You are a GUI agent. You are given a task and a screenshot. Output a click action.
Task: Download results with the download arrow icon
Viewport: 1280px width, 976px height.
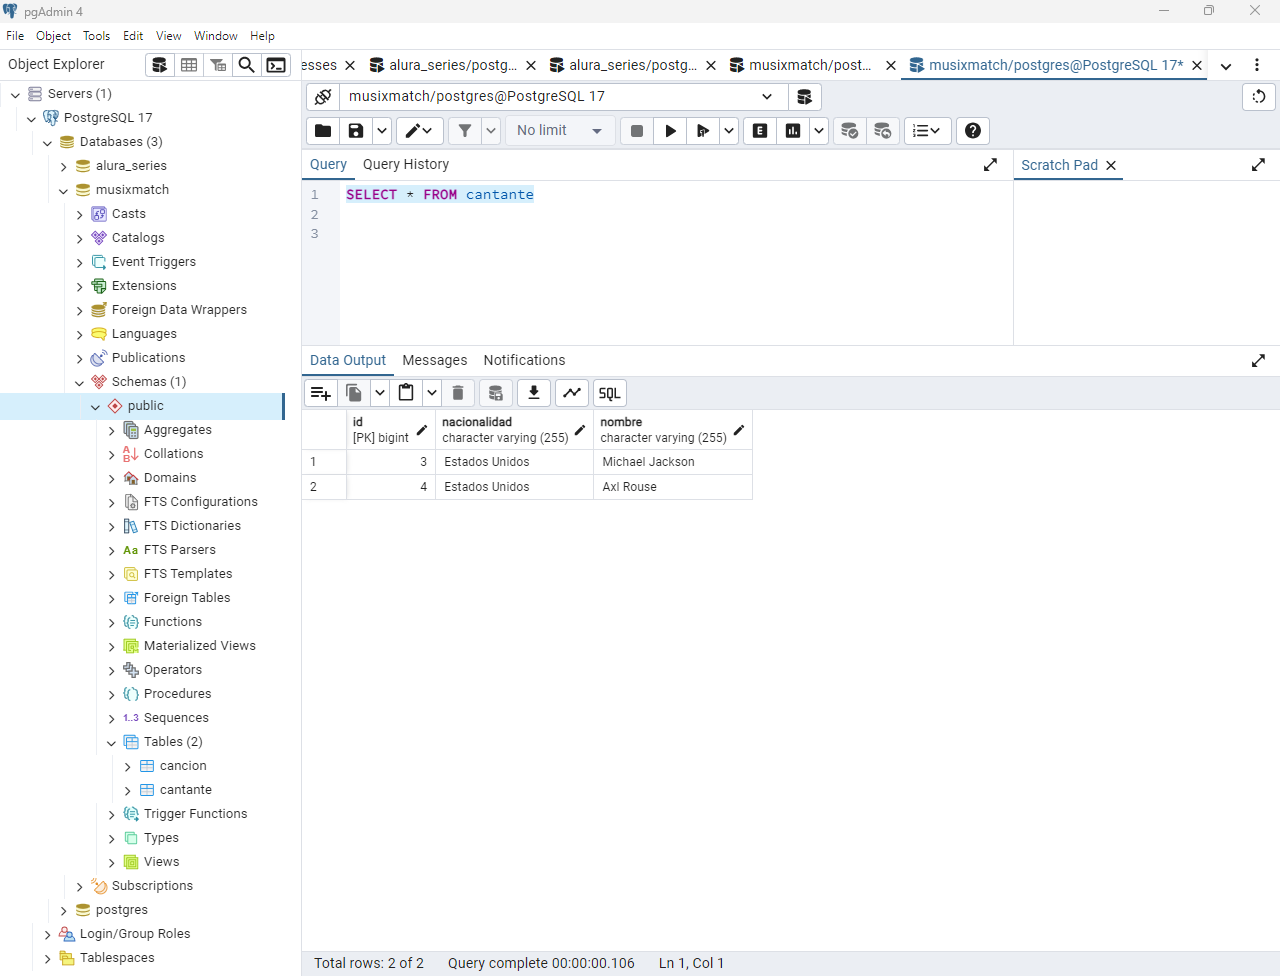(534, 393)
